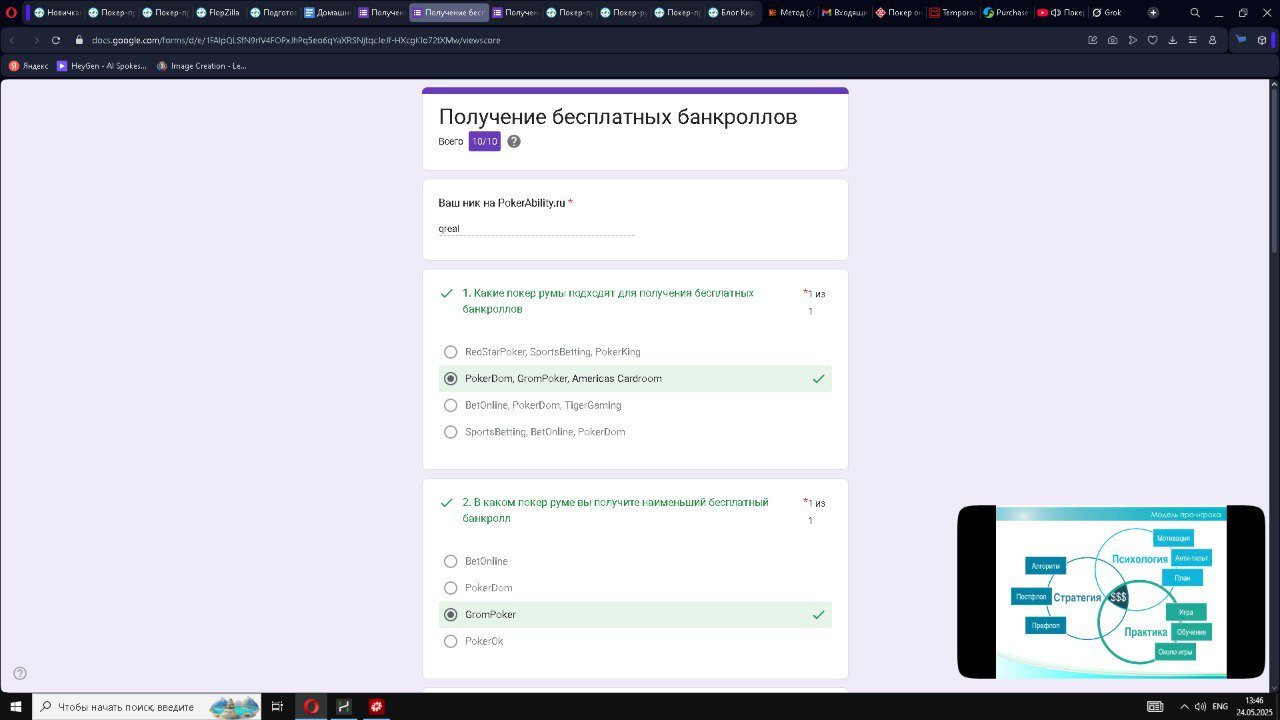Select the PokerDom radio in question 2

[450, 588]
